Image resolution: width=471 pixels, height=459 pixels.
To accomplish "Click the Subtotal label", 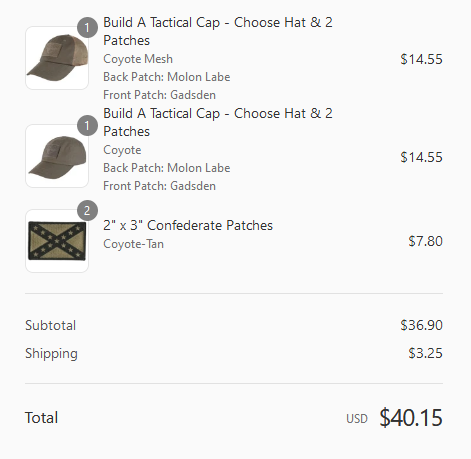I will pos(51,325).
